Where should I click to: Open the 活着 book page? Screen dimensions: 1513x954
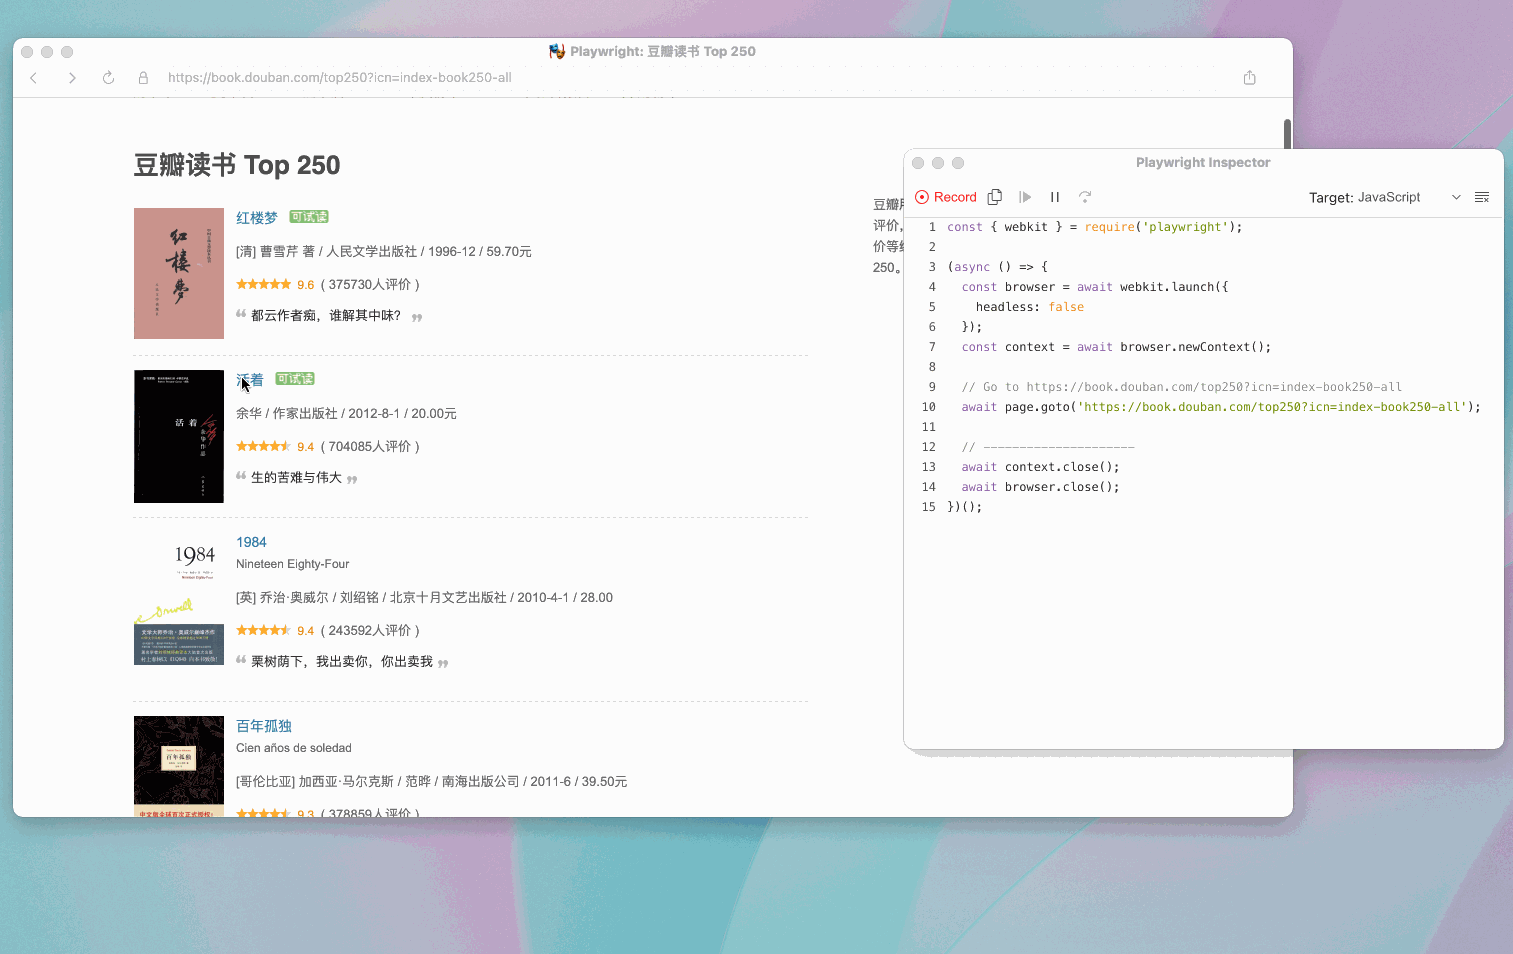[250, 379]
